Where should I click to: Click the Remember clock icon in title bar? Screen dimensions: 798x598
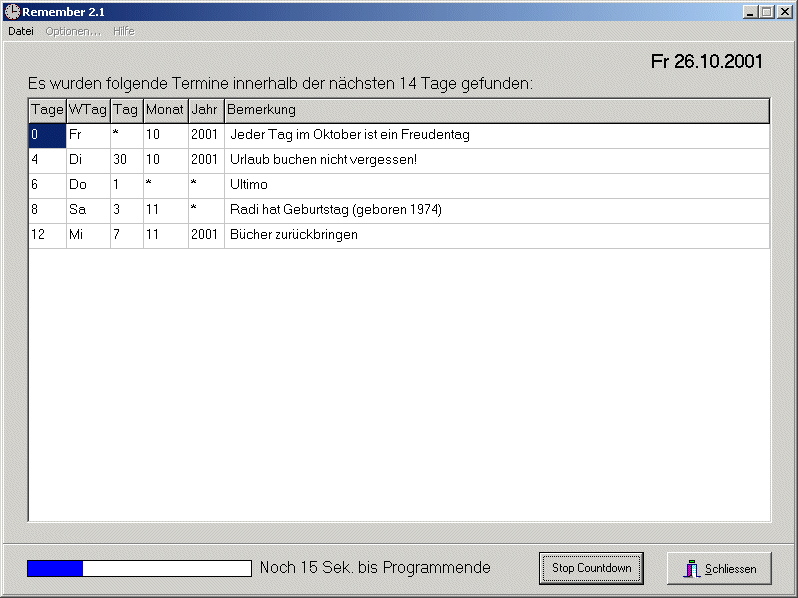coord(12,12)
